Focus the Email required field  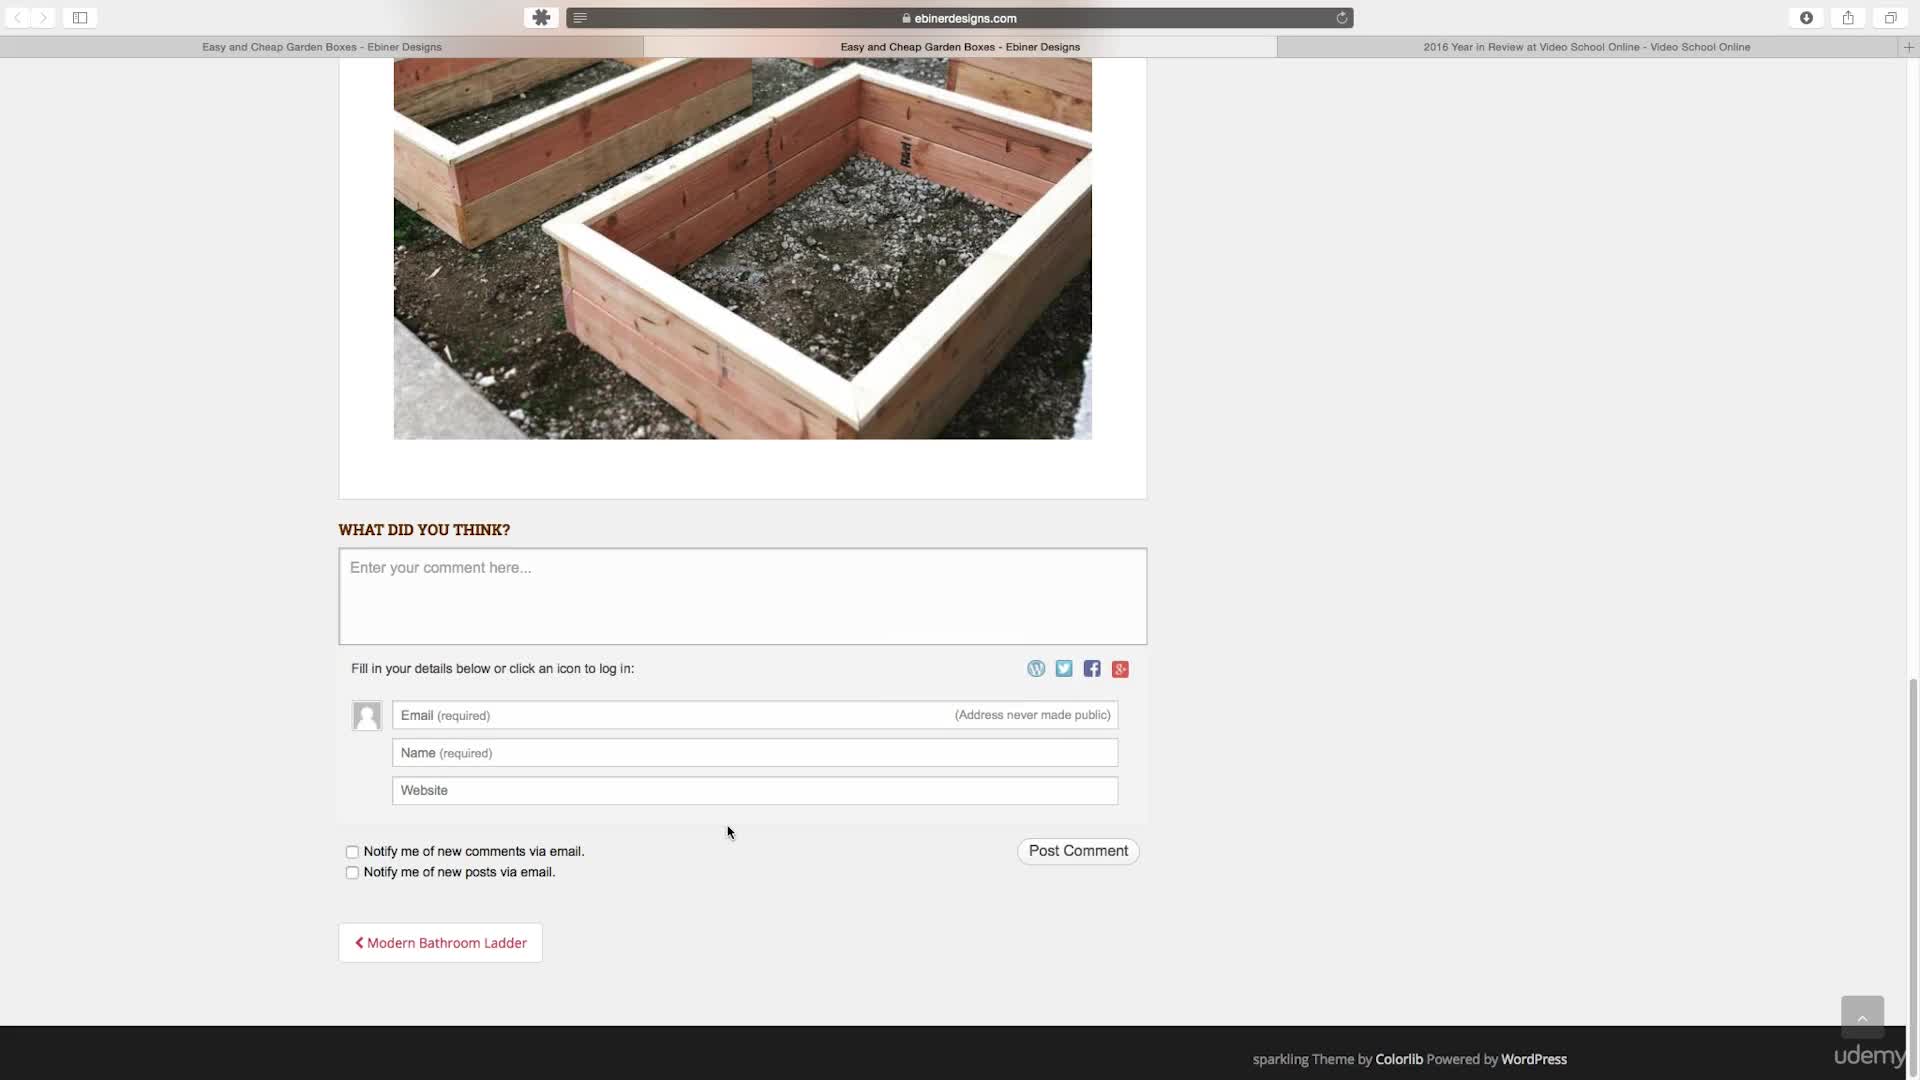755,715
